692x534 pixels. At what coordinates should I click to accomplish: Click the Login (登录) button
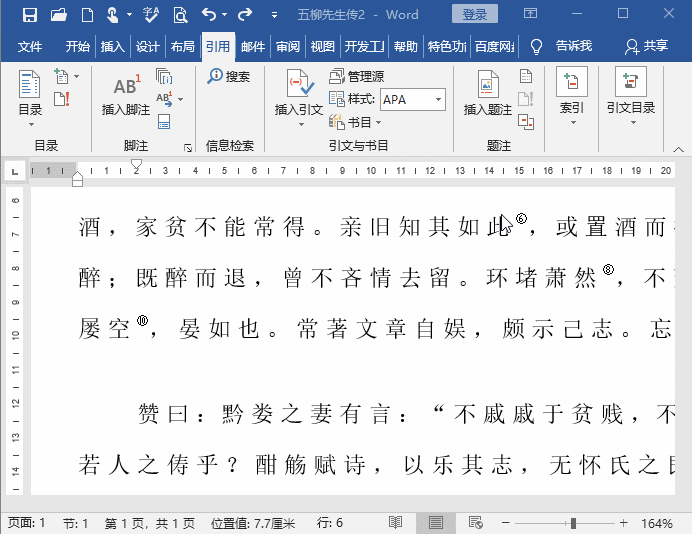[x=475, y=15]
